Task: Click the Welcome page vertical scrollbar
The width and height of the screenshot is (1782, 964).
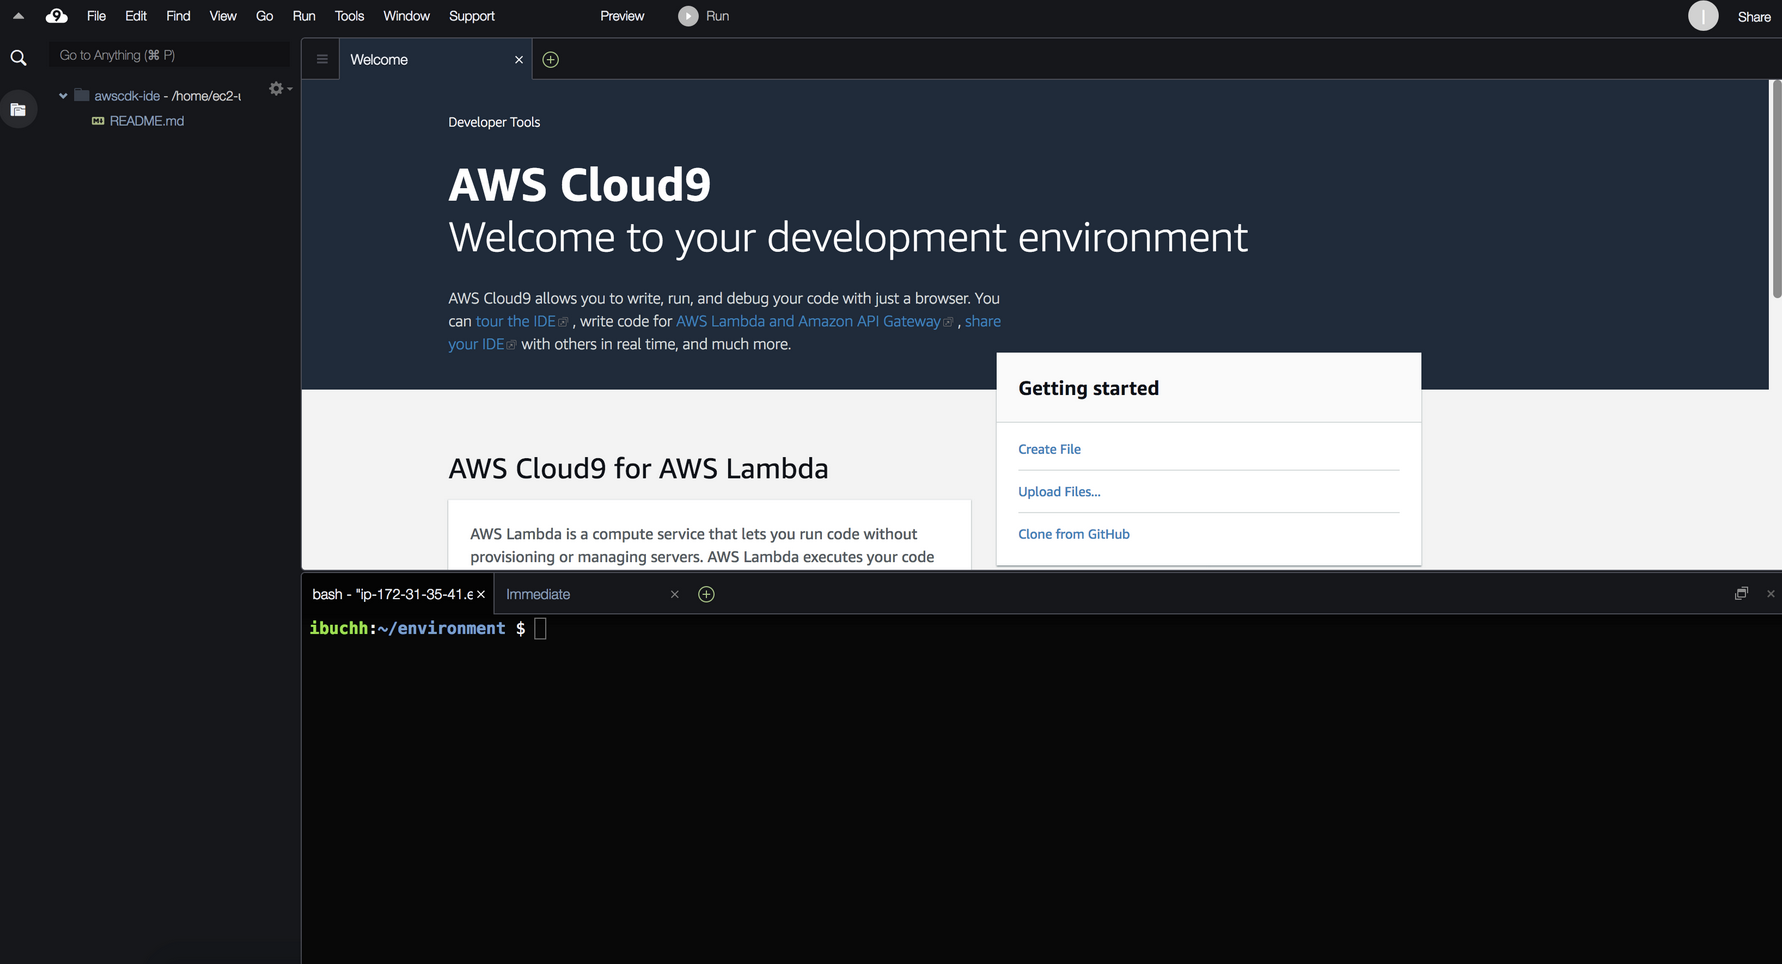Action: click(1776, 190)
